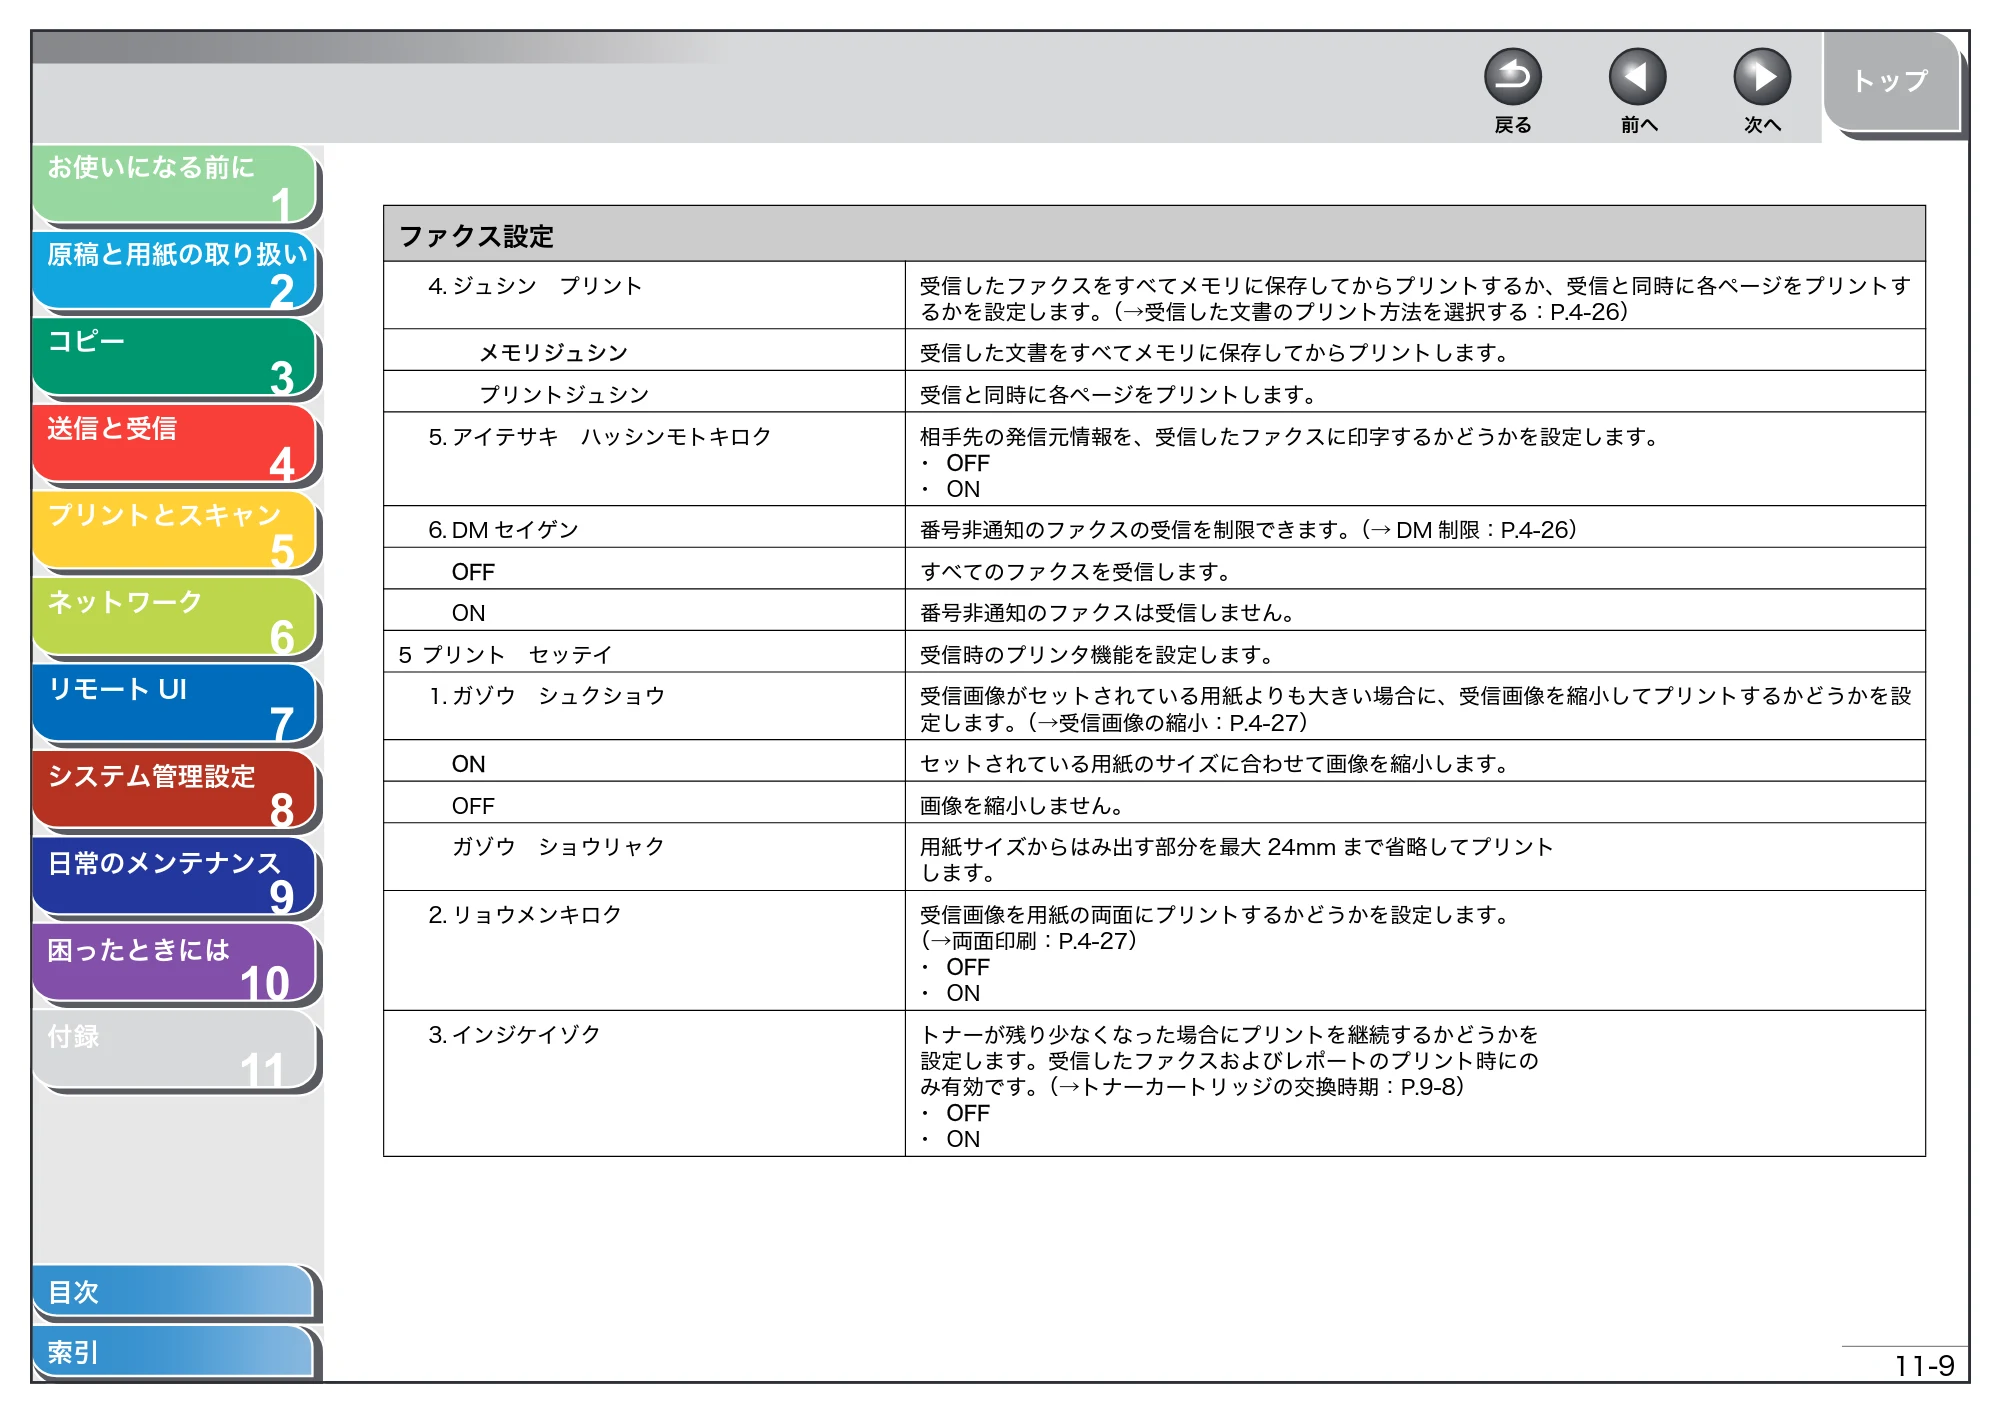Viewport: 2000px width, 1414px height.
Task: Click 受信時のプリンタ機能を設定します。 description text
Action: [1097, 655]
